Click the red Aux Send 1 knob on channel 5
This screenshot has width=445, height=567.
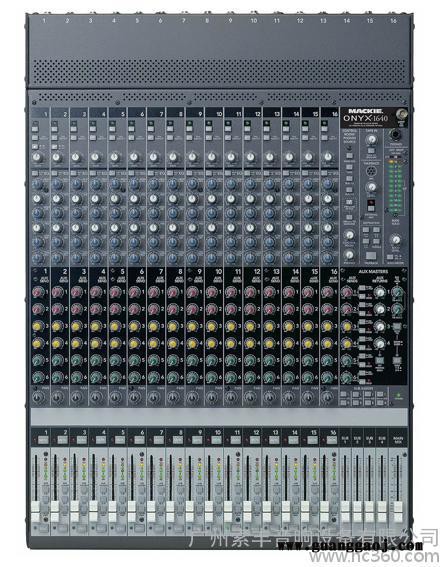point(115,292)
